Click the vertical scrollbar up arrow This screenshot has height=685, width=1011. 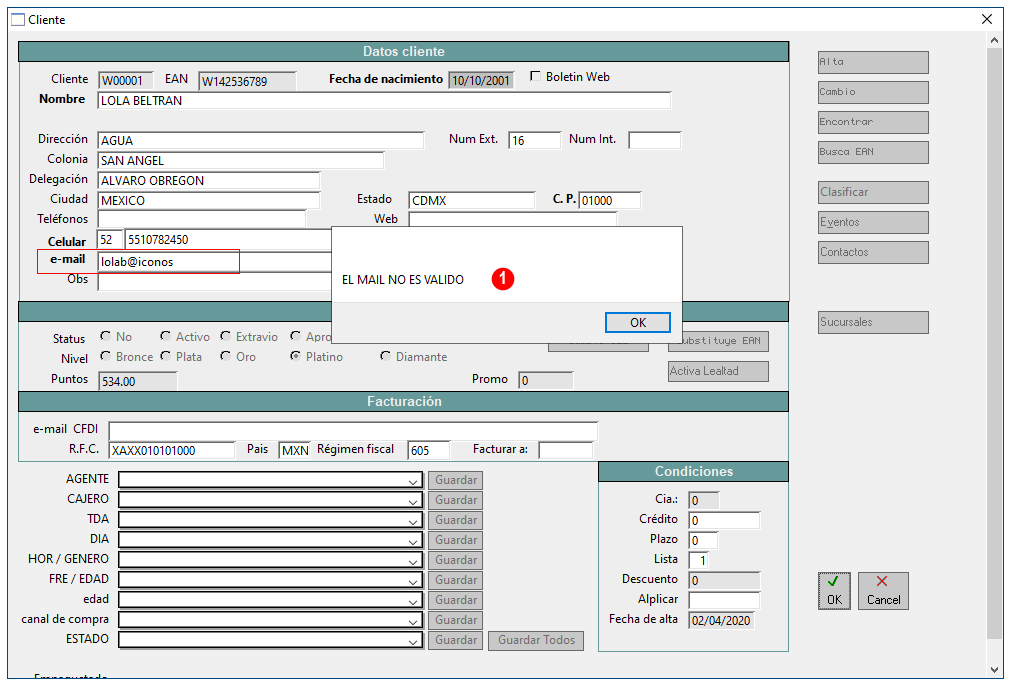click(x=994, y=40)
